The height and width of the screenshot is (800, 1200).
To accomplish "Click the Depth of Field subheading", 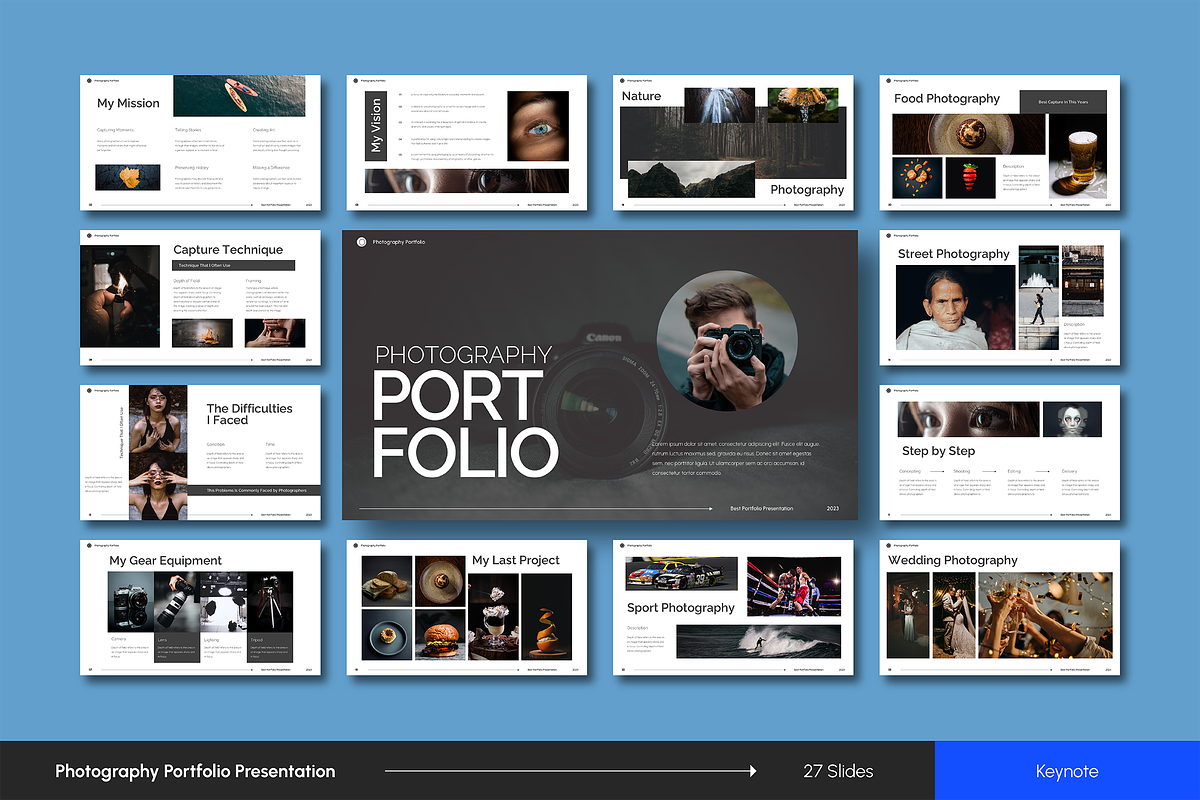I will click(x=187, y=281).
